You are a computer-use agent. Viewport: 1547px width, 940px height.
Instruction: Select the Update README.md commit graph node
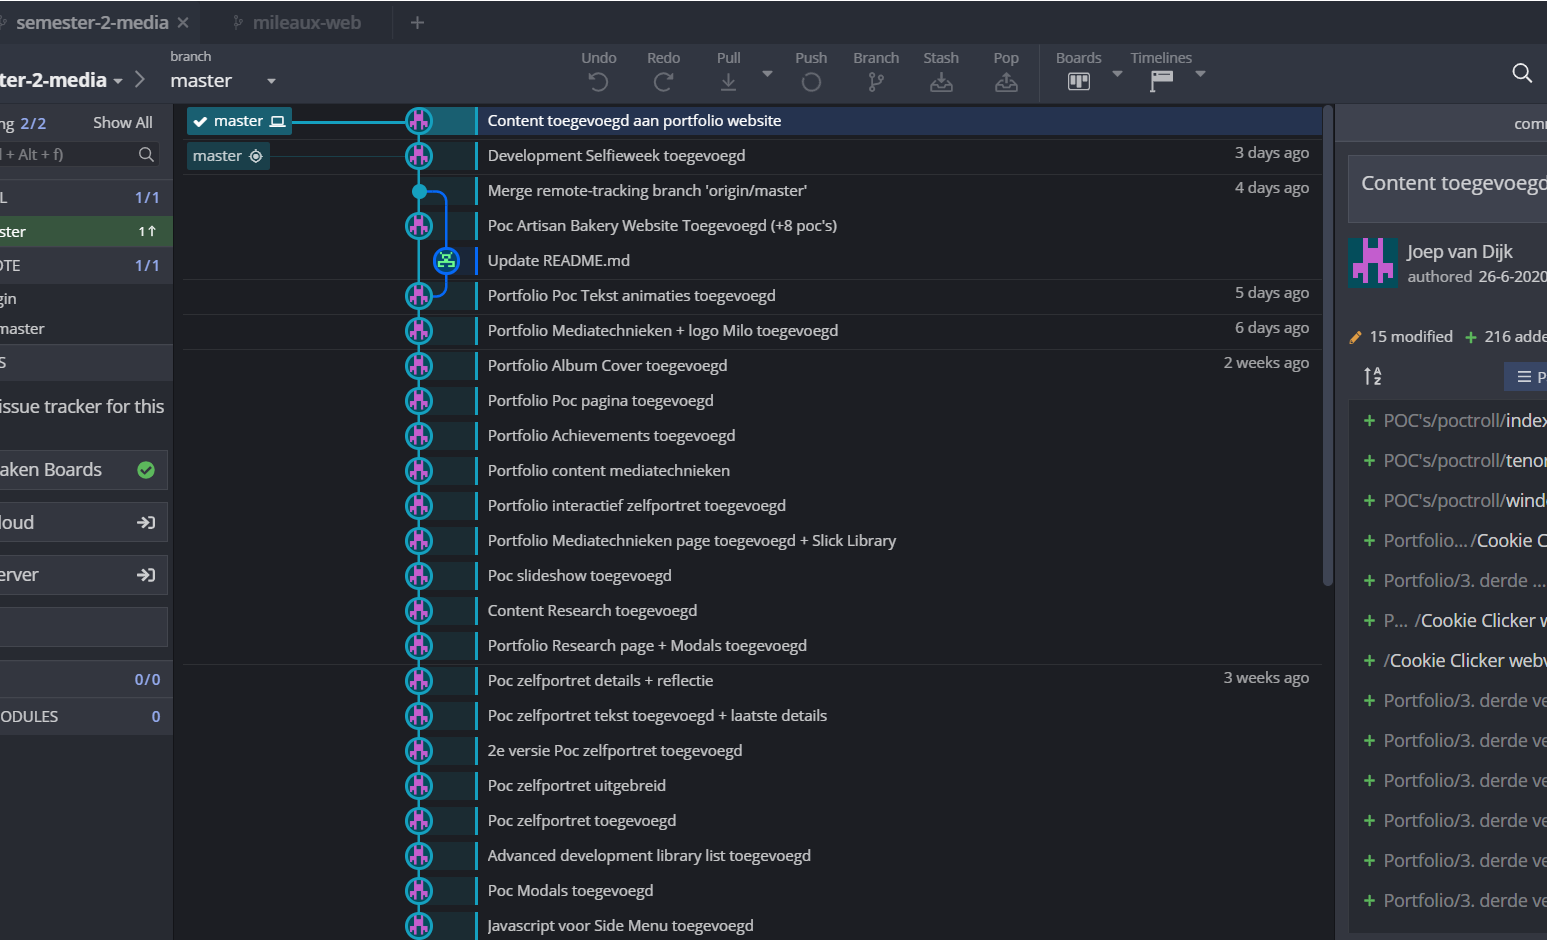pos(446,261)
